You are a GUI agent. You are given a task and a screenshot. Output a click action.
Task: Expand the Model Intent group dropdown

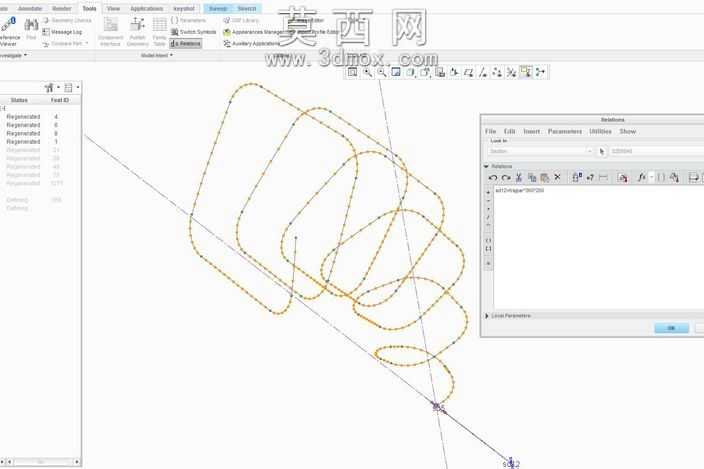157,55
